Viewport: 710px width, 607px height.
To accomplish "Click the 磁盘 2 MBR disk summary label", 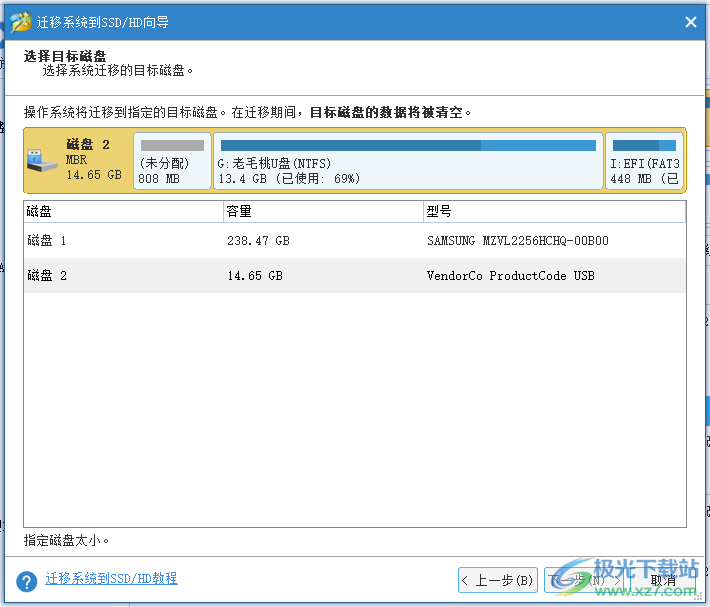I will point(94,160).
